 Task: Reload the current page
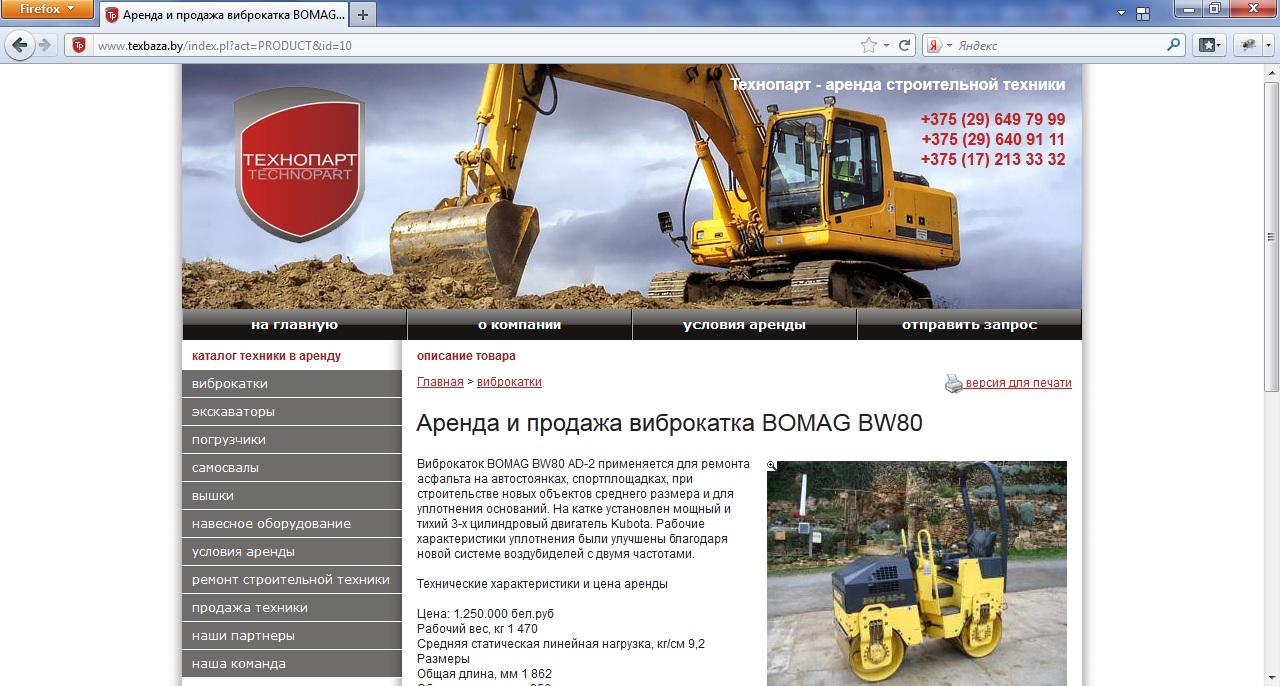905,45
